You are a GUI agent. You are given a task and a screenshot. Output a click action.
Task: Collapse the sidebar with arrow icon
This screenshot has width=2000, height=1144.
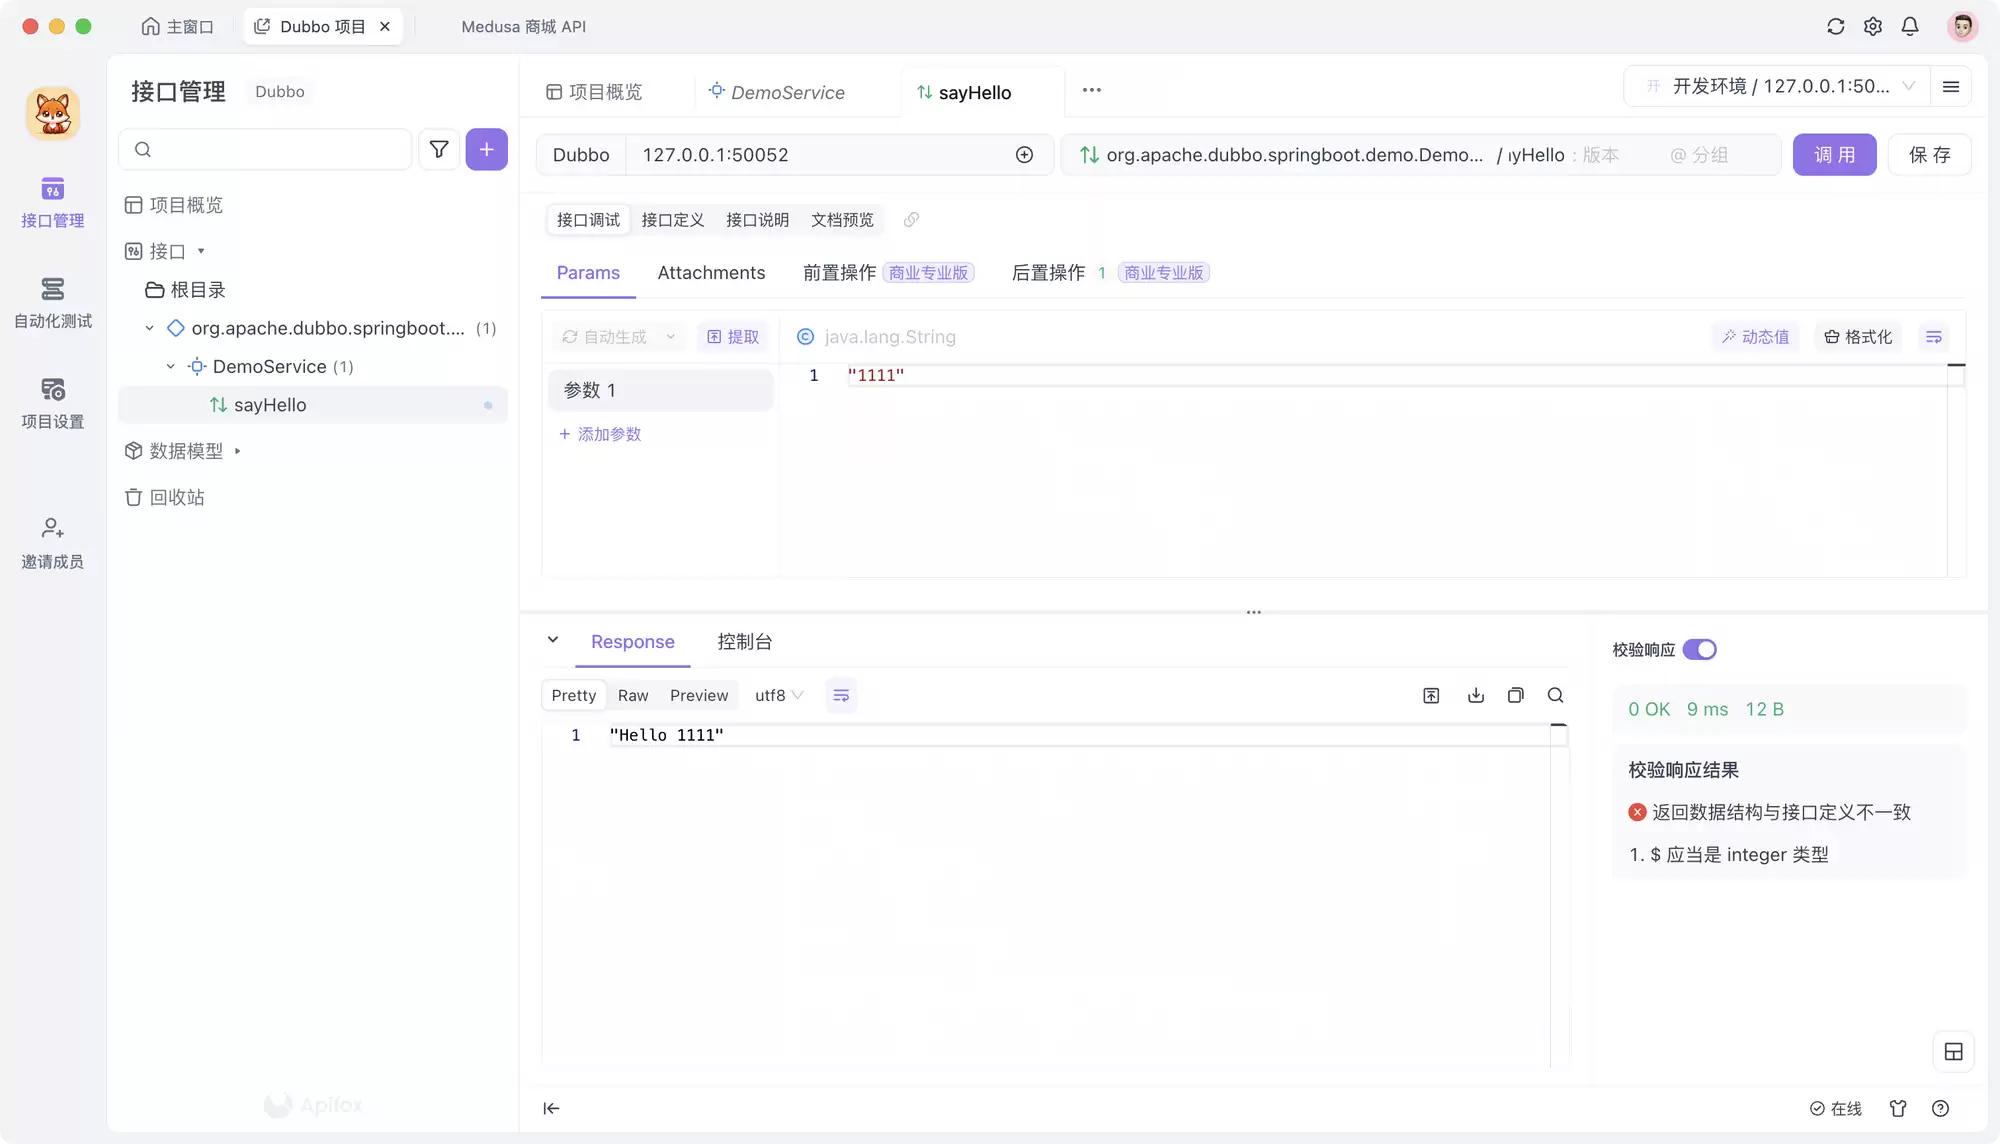tap(551, 1108)
